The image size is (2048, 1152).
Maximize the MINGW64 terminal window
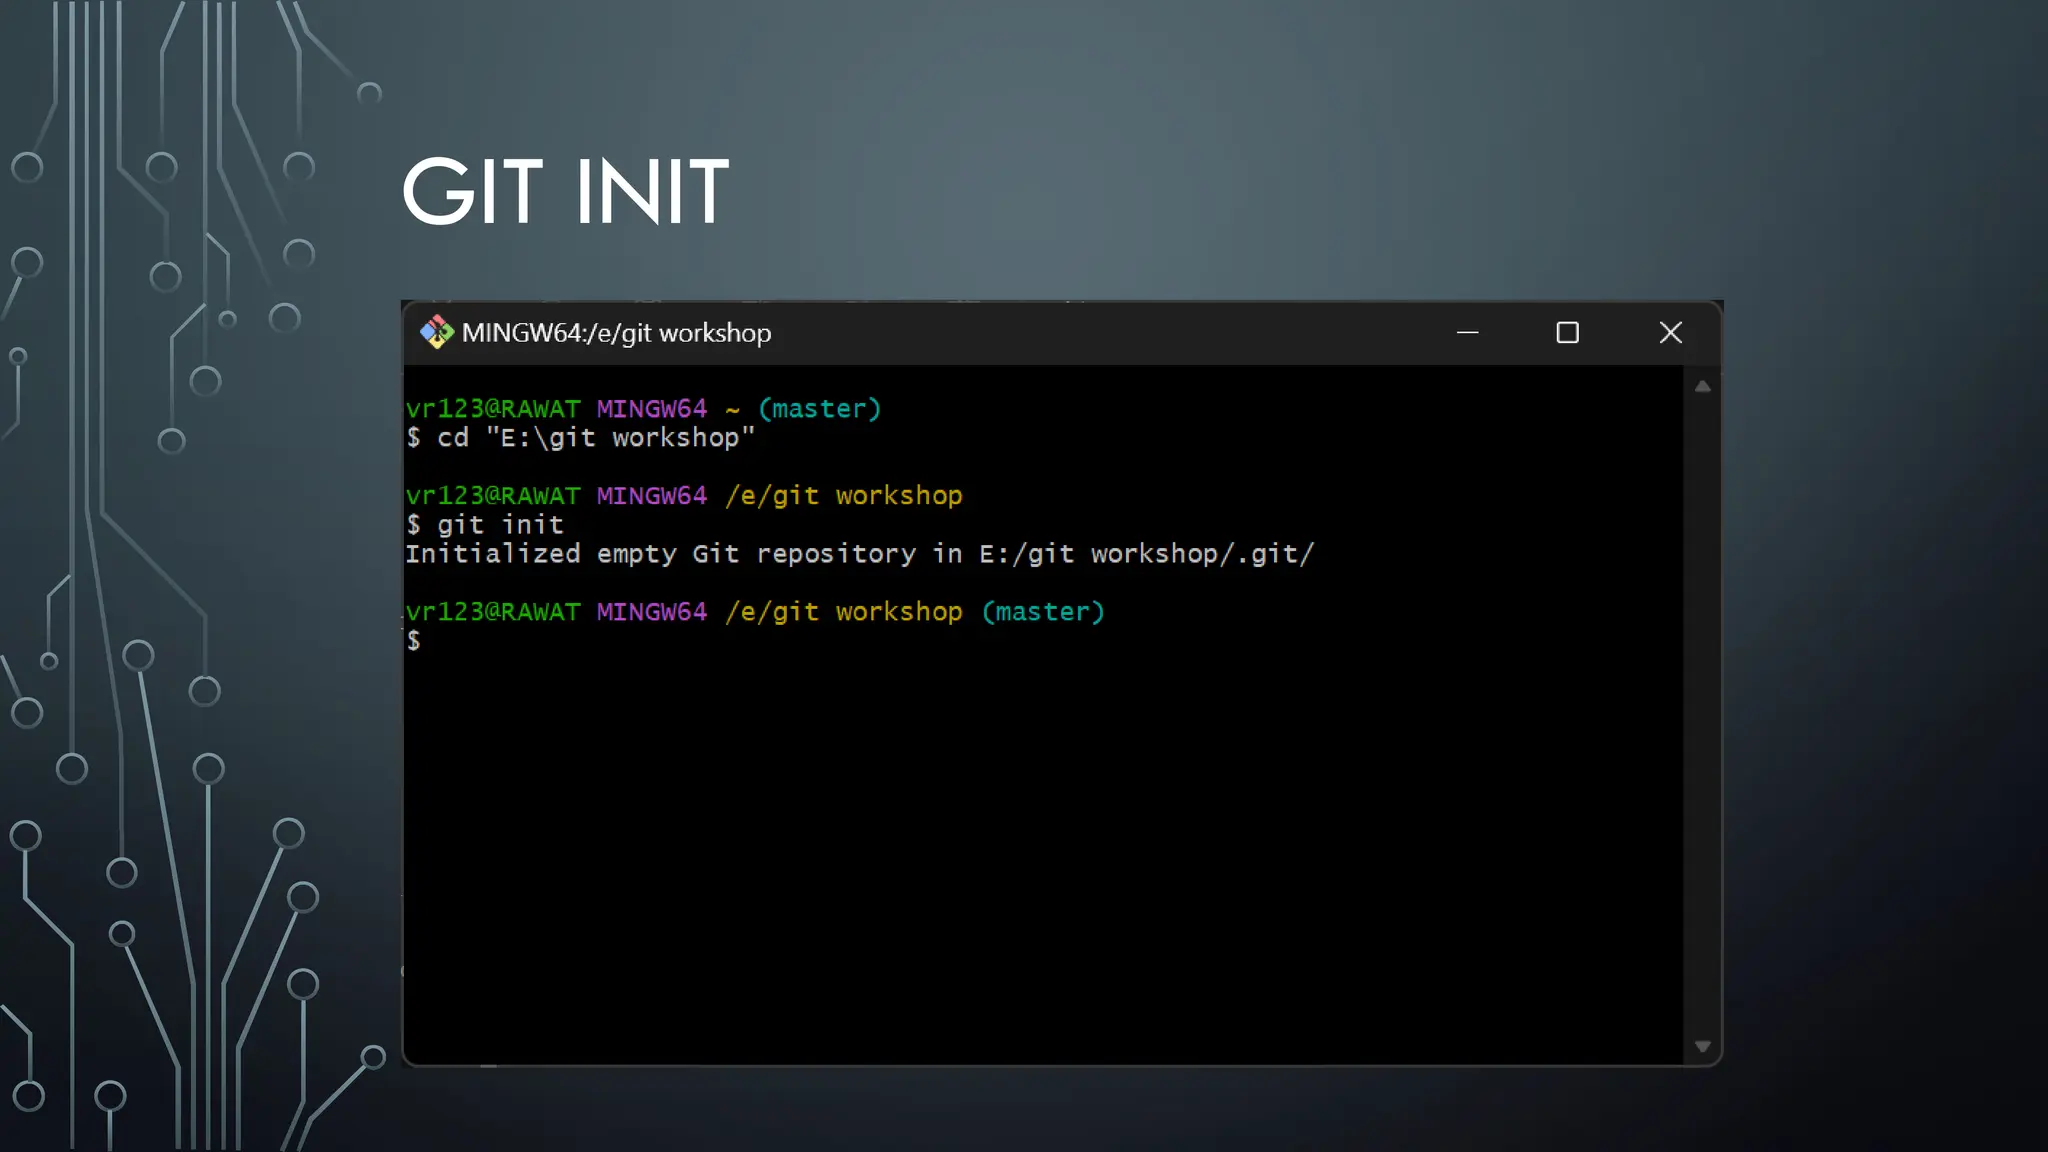tap(1567, 332)
